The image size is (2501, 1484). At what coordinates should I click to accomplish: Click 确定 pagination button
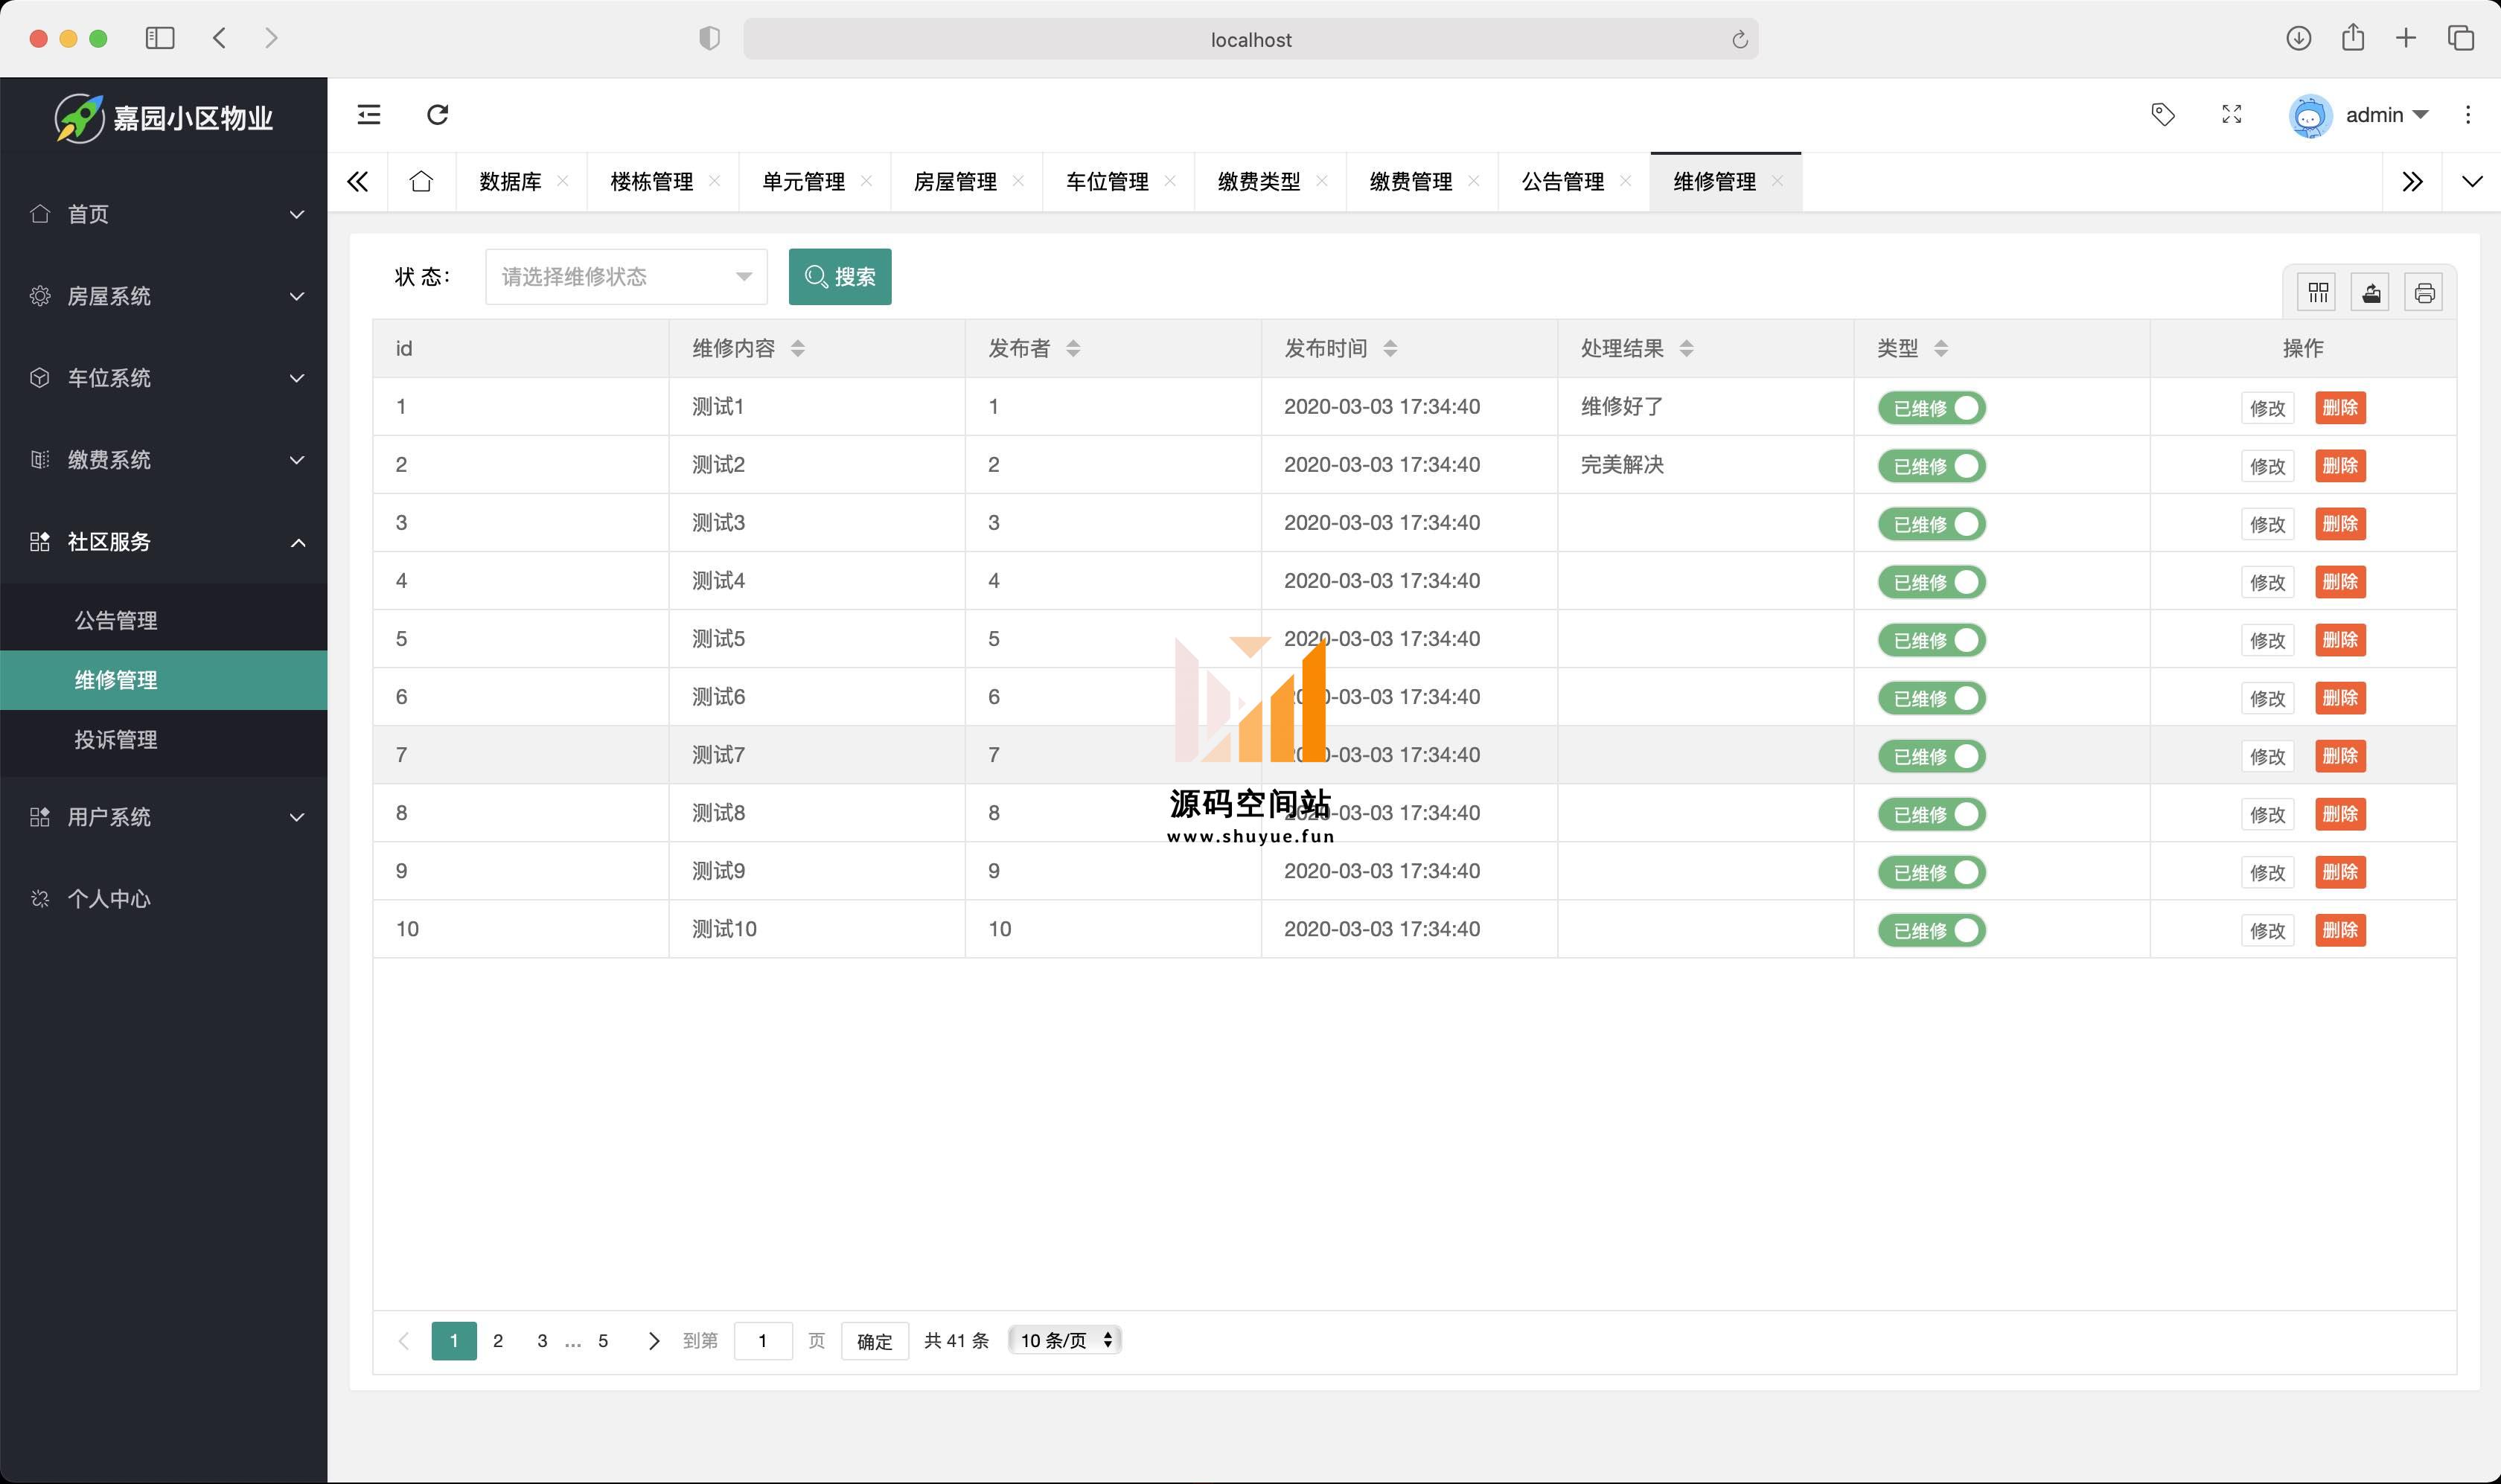click(x=875, y=1341)
